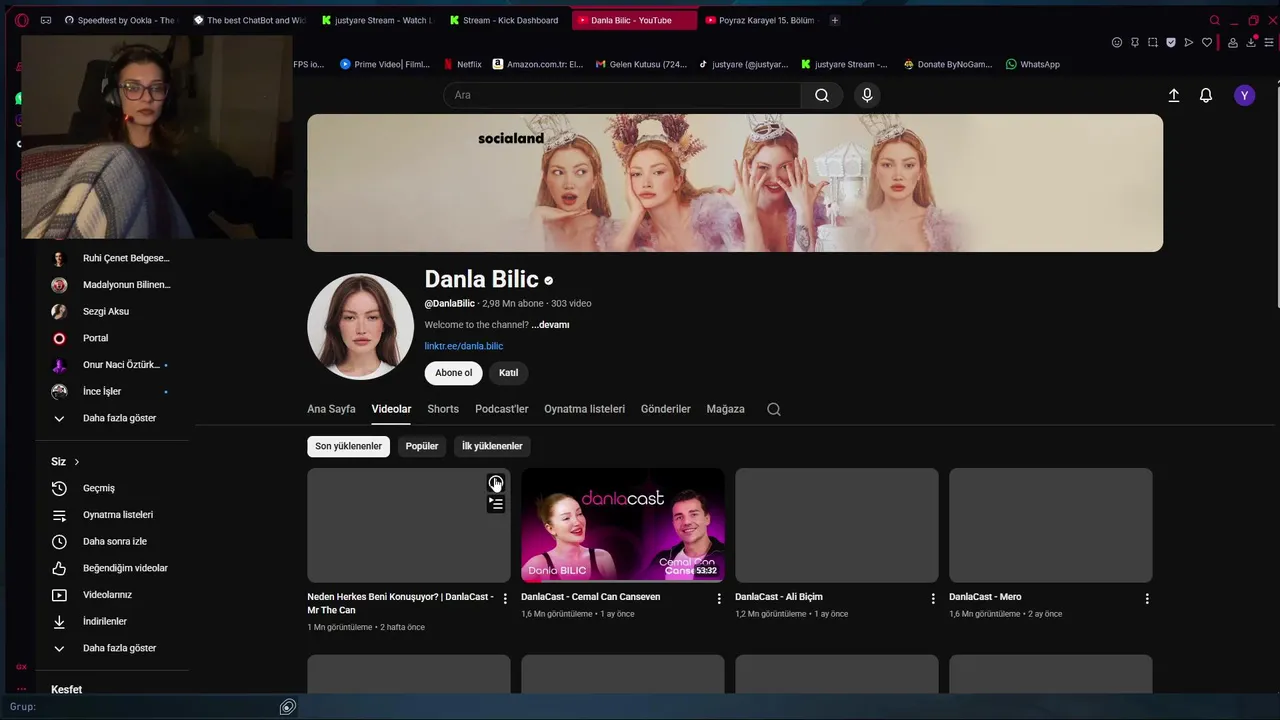Open the Opera GX menu logo
Image resolution: width=1280 pixels, height=720 pixels.
coord(21,20)
